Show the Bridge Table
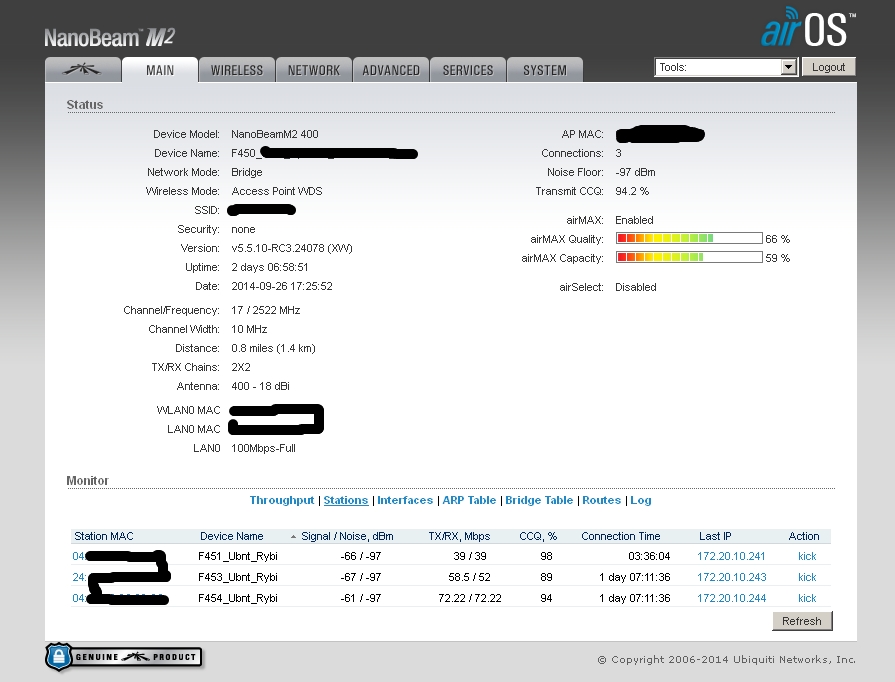Screen dimensions: 895x682 (539, 500)
